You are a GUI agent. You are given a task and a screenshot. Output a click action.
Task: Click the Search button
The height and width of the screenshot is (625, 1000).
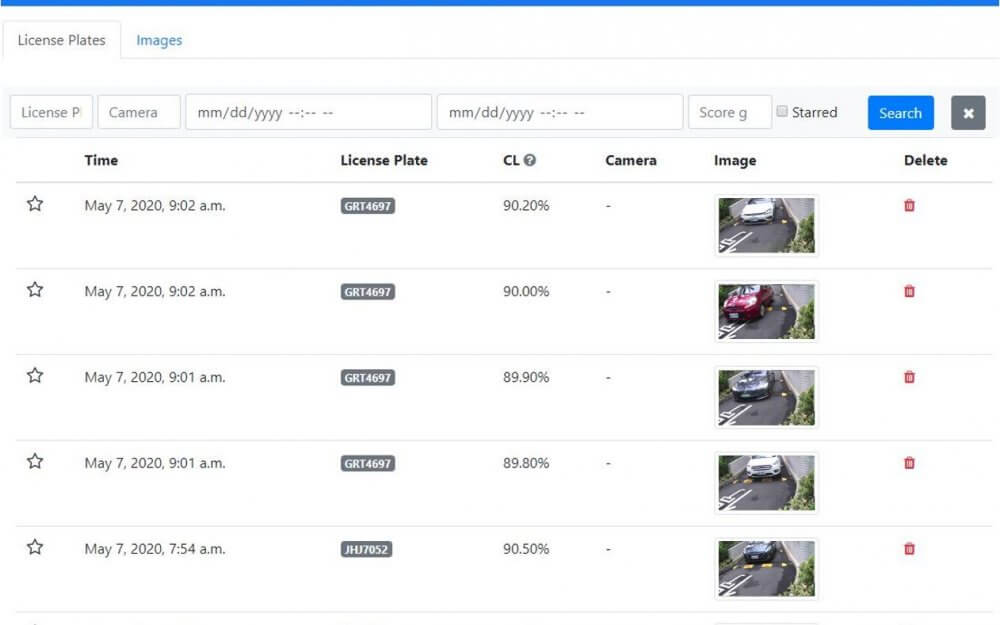click(x=901, y=113)
